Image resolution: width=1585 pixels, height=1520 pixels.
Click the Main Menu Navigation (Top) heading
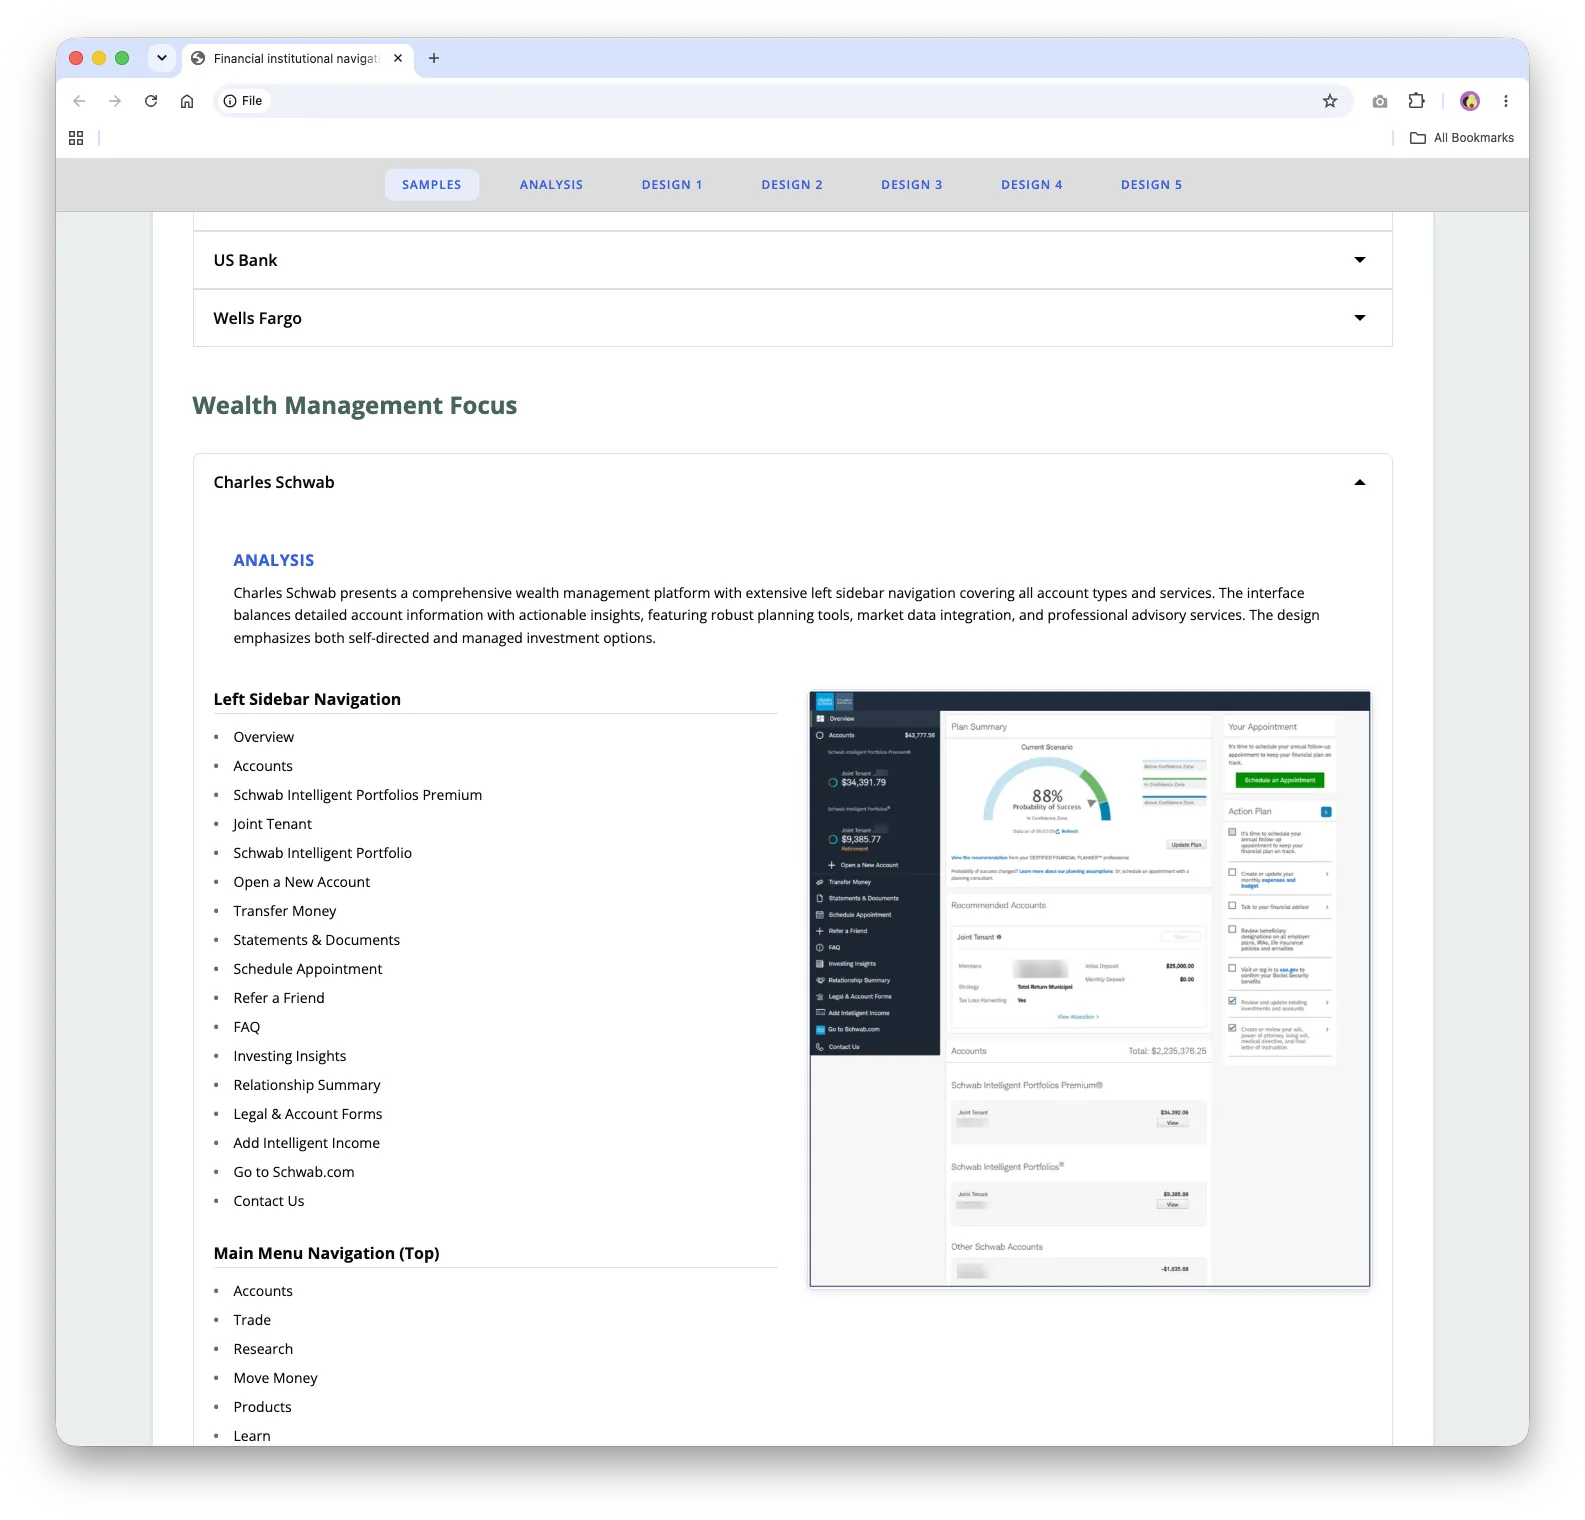point(327,1253)
